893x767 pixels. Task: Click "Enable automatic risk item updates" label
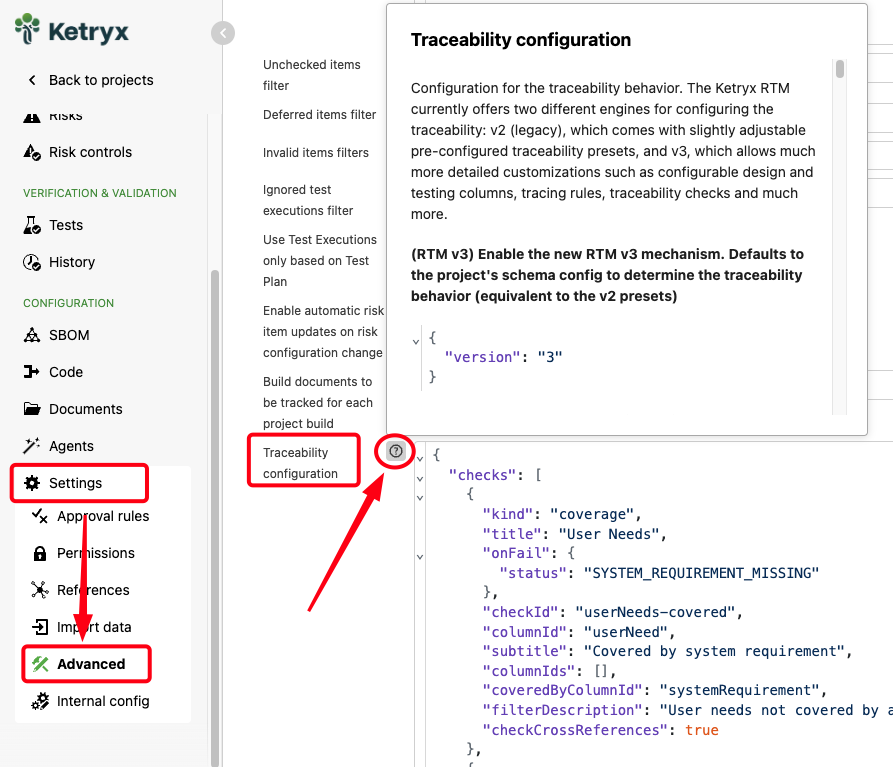(323, 331)
